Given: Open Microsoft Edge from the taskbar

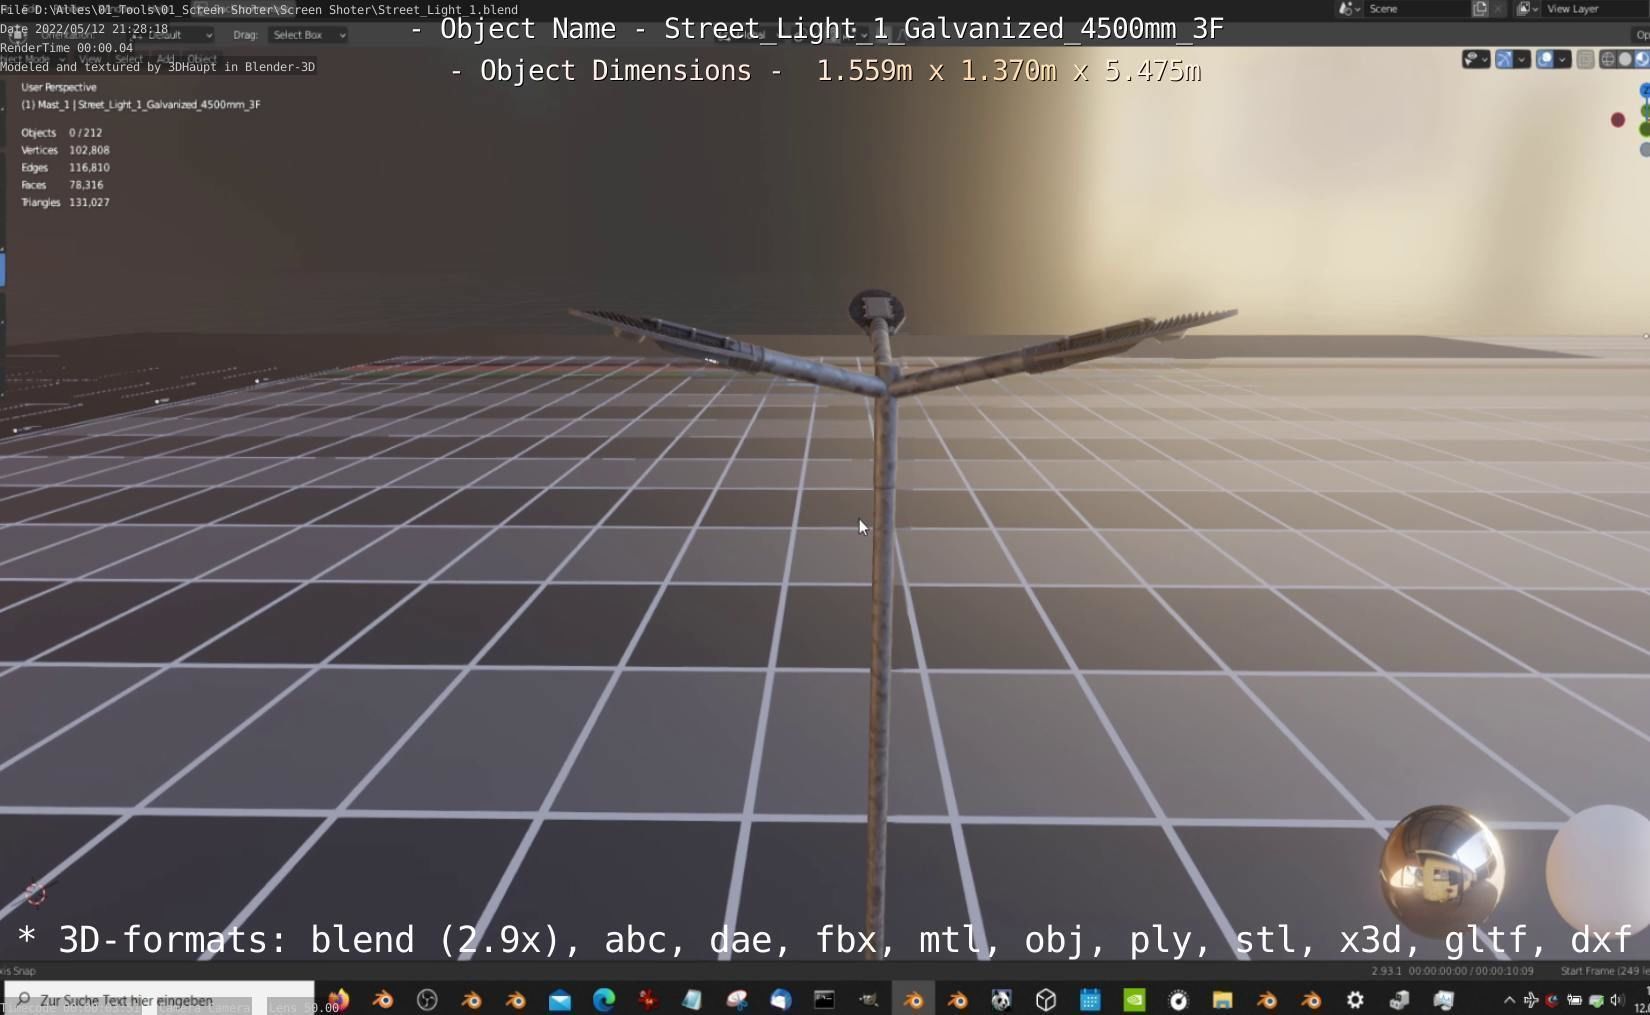Looking at the screenshot, I should [x=604, y=999].
